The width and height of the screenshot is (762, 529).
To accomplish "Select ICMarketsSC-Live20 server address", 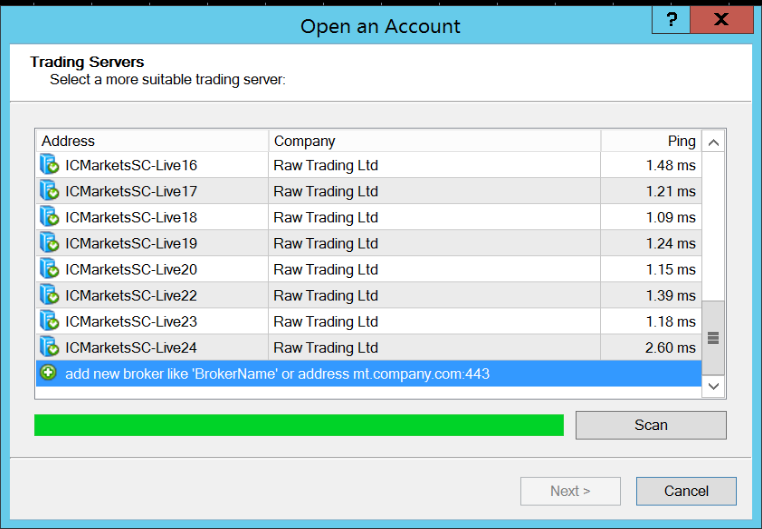I will point(131,270).
